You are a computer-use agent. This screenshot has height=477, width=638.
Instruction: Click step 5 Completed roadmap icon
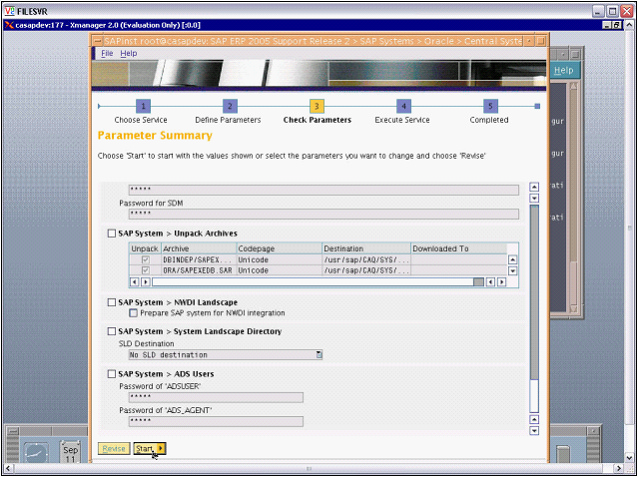click(x=490, y=105)
